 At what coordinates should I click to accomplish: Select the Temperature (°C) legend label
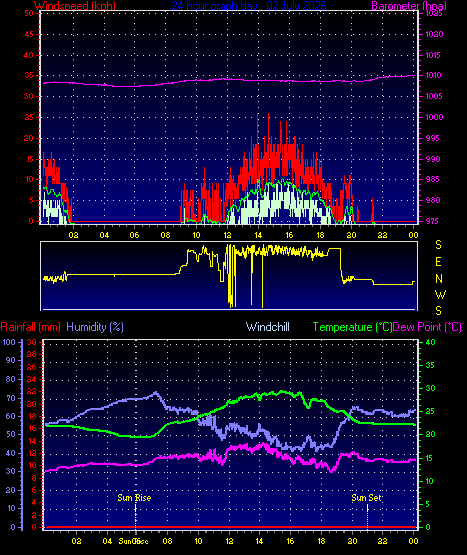(352, 327)
